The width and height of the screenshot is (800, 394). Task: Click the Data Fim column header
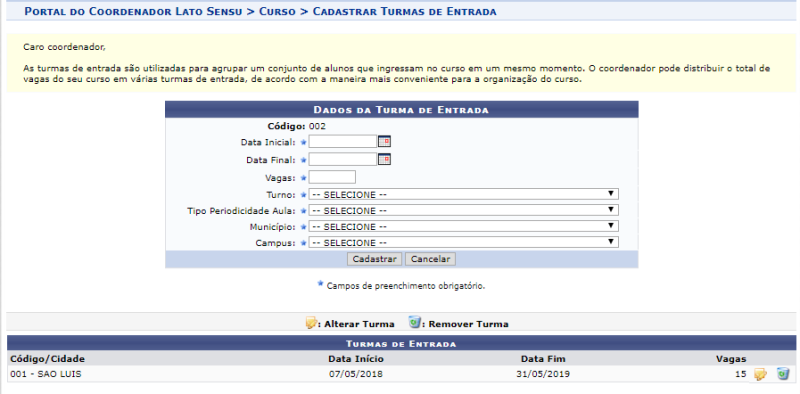(x=543, y=359)
